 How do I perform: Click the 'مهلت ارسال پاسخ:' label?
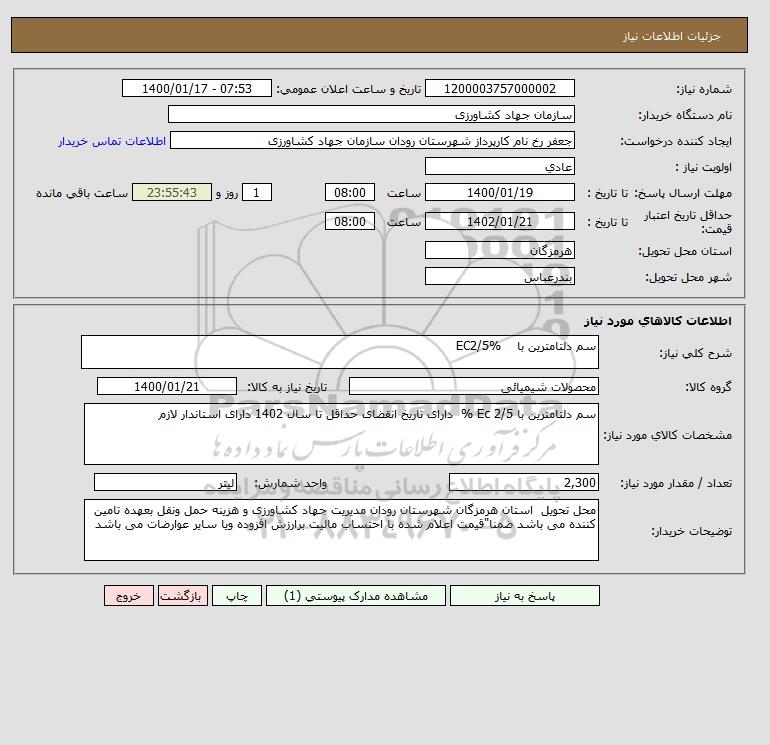pyautogui.click(x=684, y=193)
